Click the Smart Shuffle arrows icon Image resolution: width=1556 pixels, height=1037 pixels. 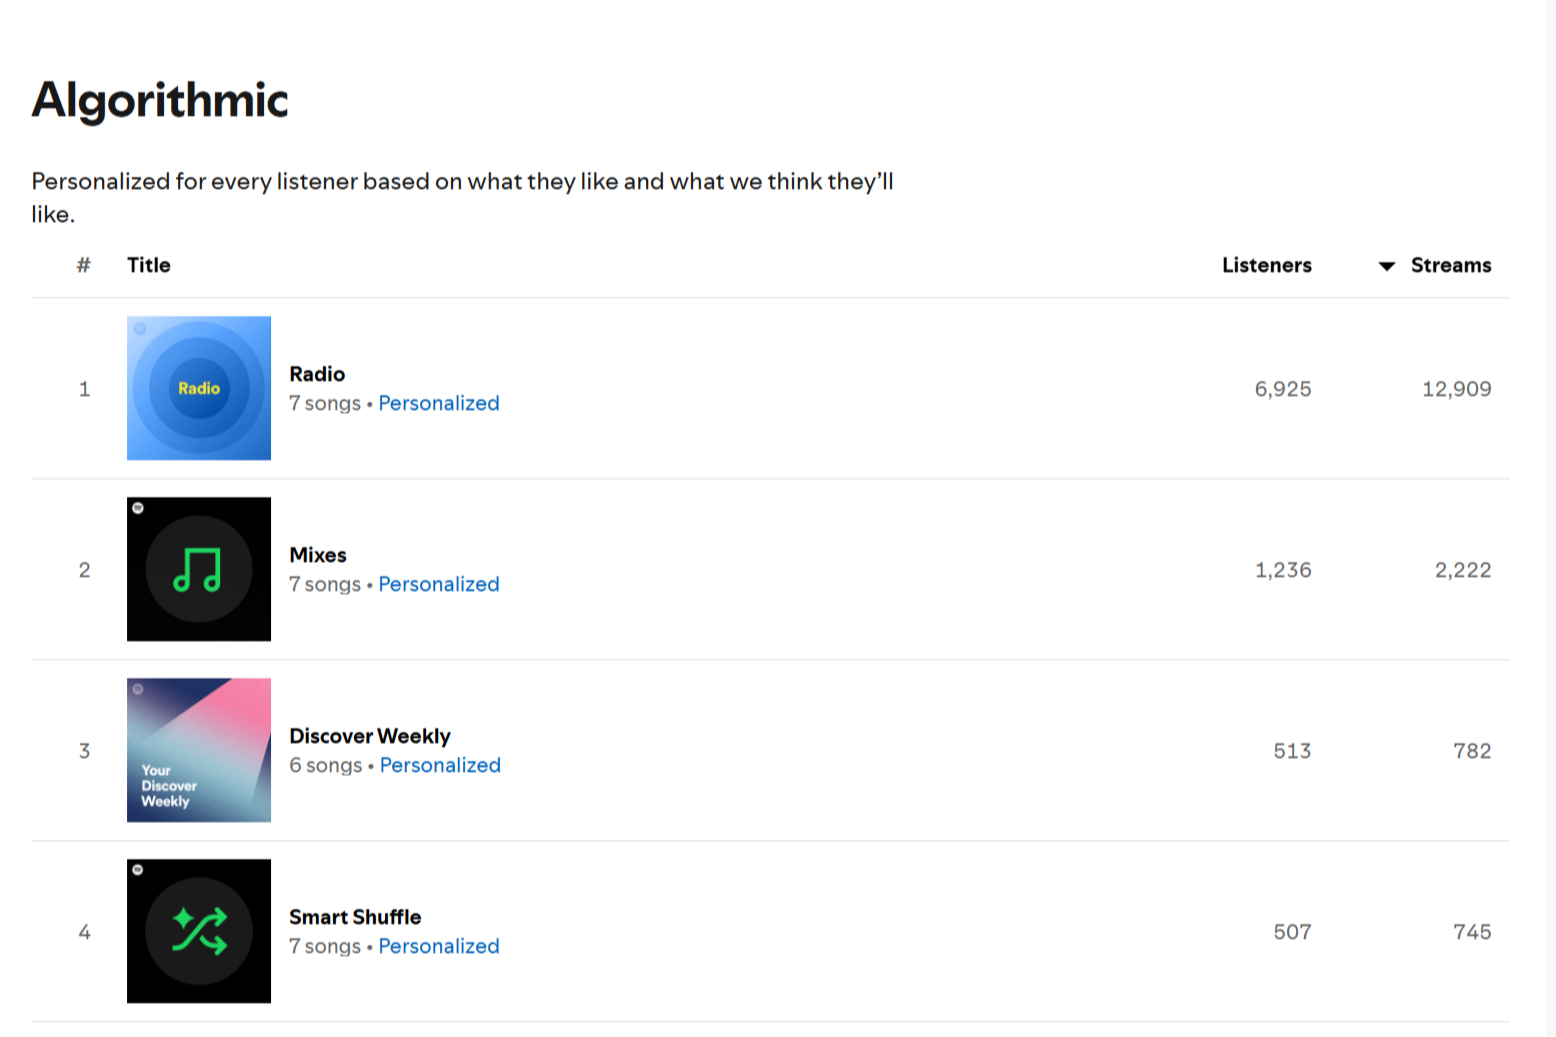(x=199, y=931)
